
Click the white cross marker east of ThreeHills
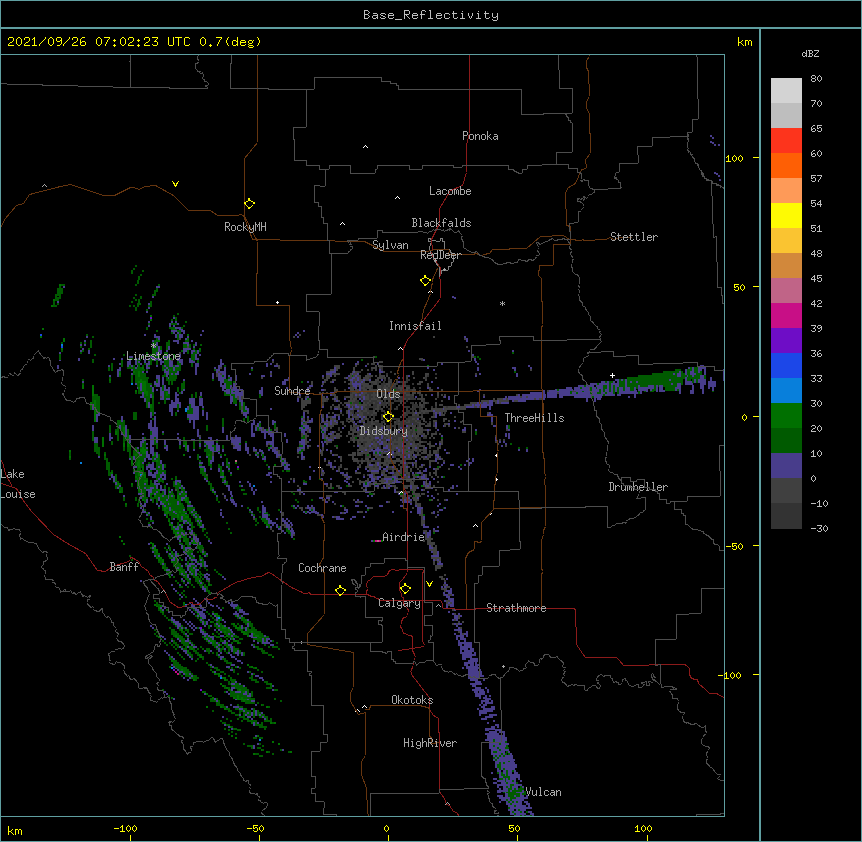pyautogui.click(x=612, y=375)
